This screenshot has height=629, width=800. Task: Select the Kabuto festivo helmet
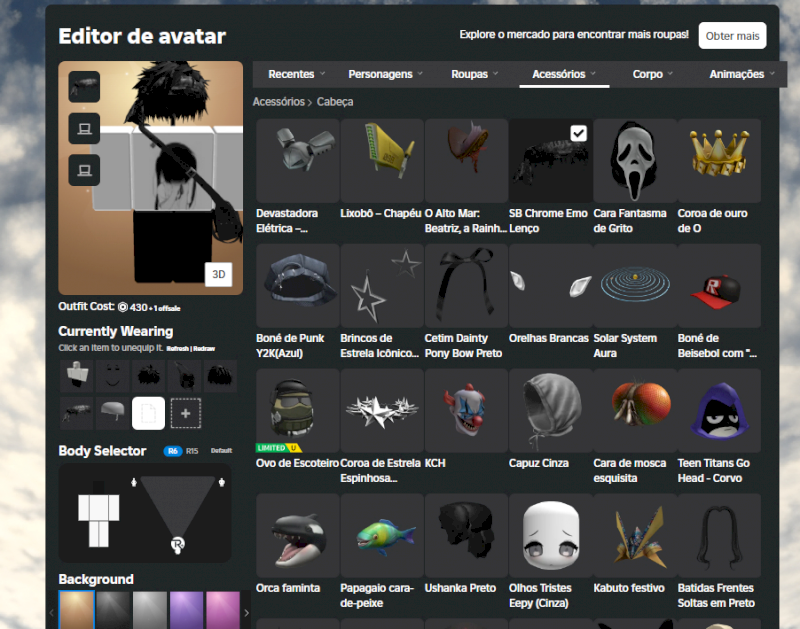pyautogui.click(x=635, y=536)
